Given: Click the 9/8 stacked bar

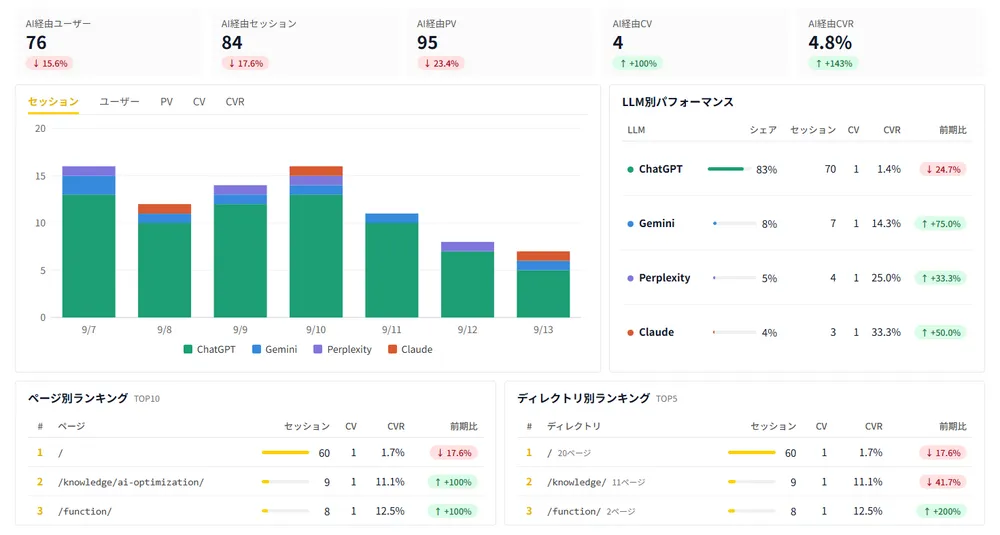Looking at the screenshot, I should tap(165, 260).
